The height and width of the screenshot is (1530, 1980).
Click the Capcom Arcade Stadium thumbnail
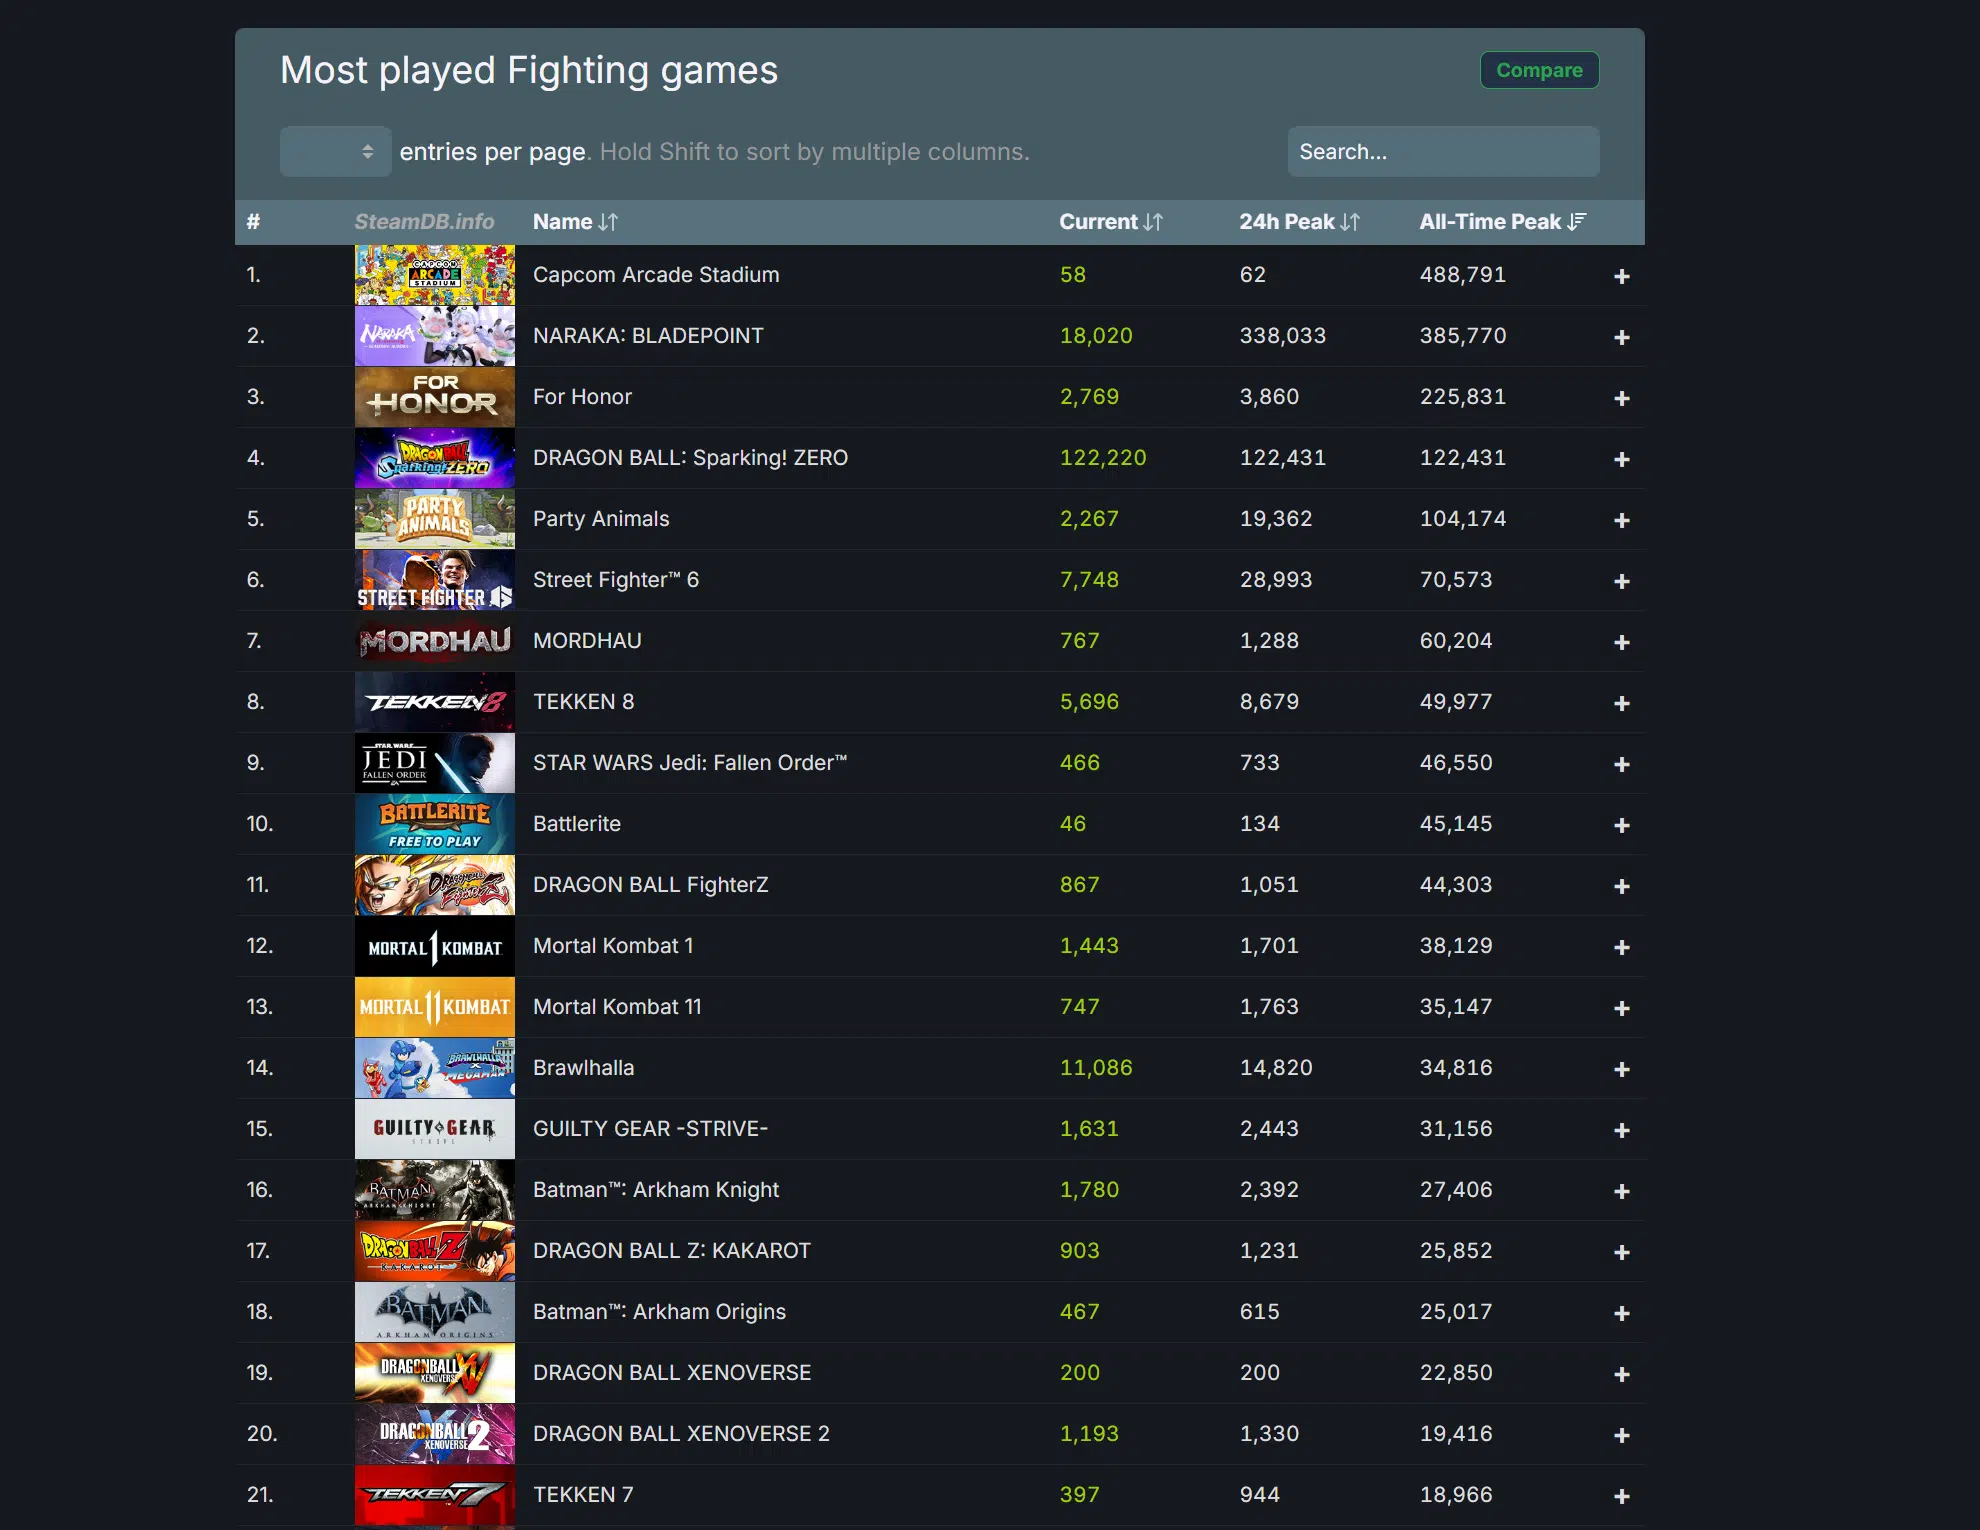pyautogui.click(x=435, y=275)
